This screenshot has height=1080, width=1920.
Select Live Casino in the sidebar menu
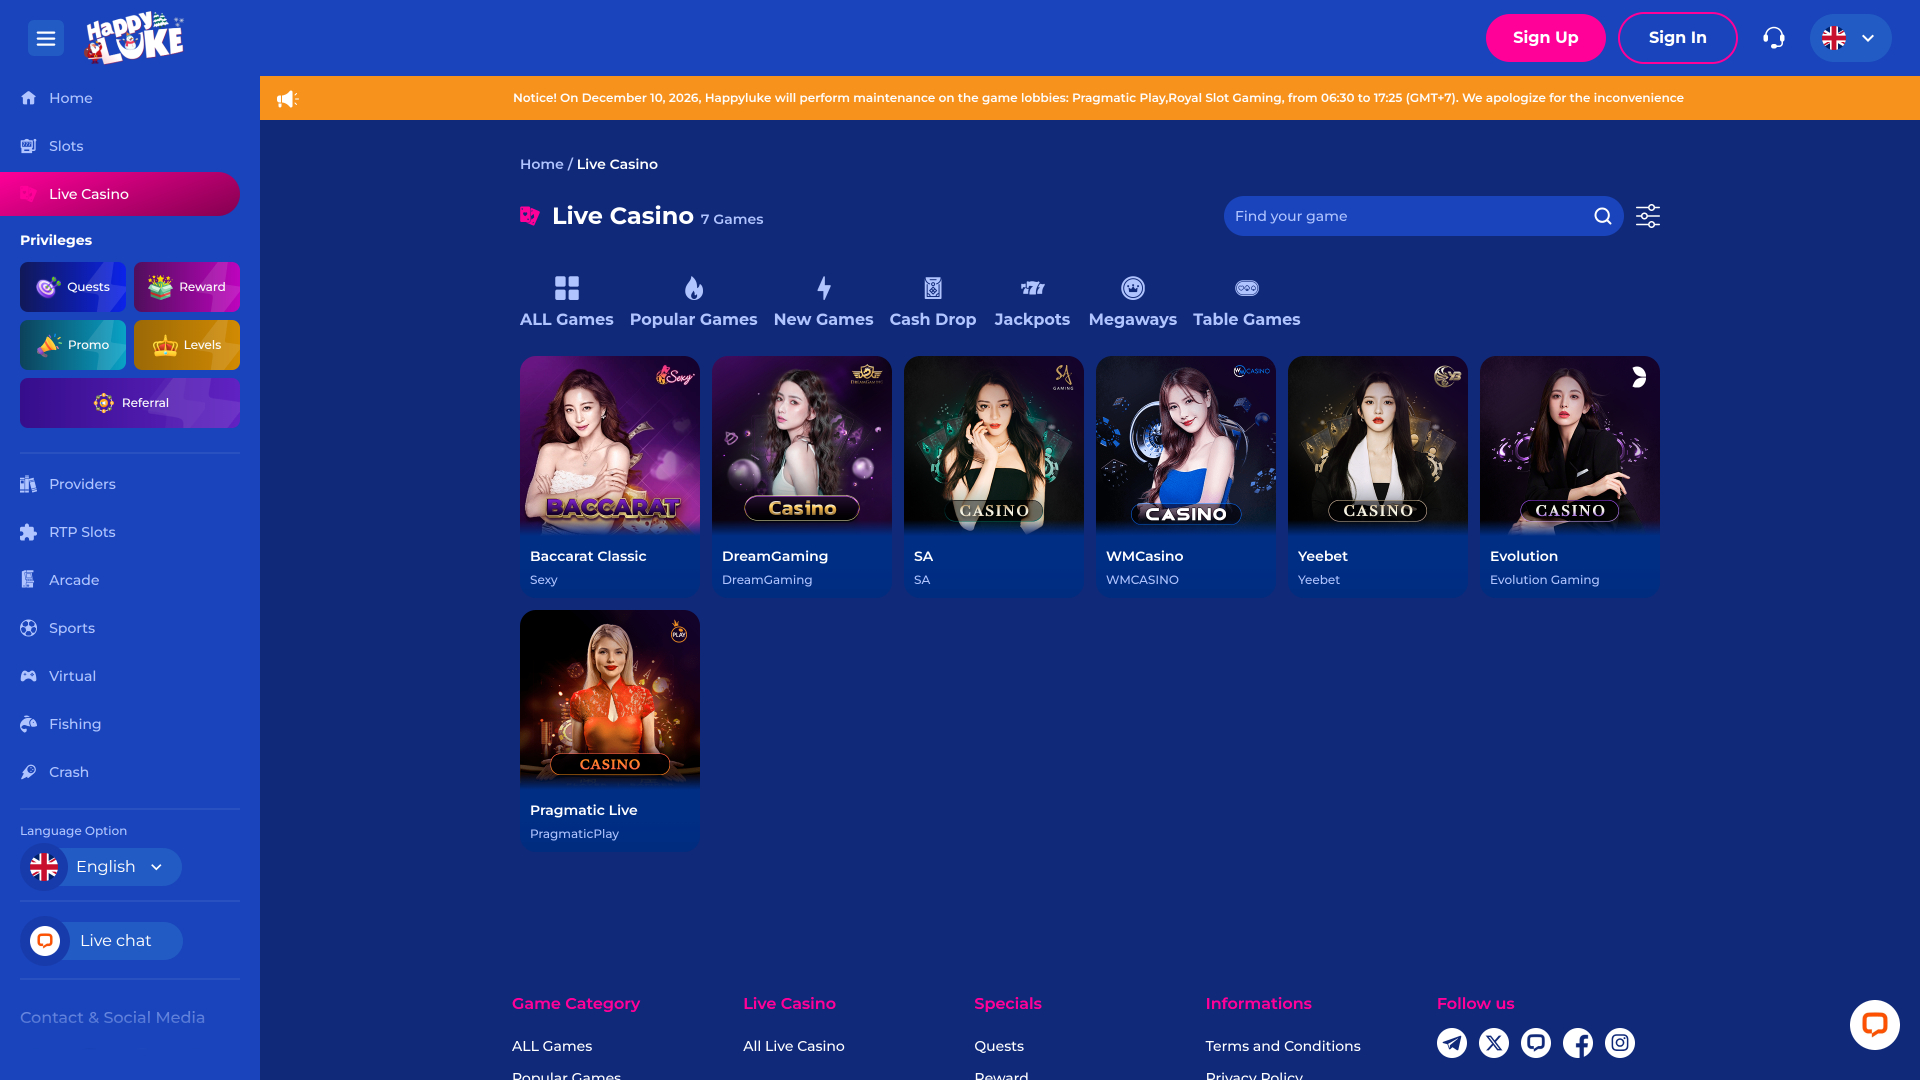(x=88, y=193)
